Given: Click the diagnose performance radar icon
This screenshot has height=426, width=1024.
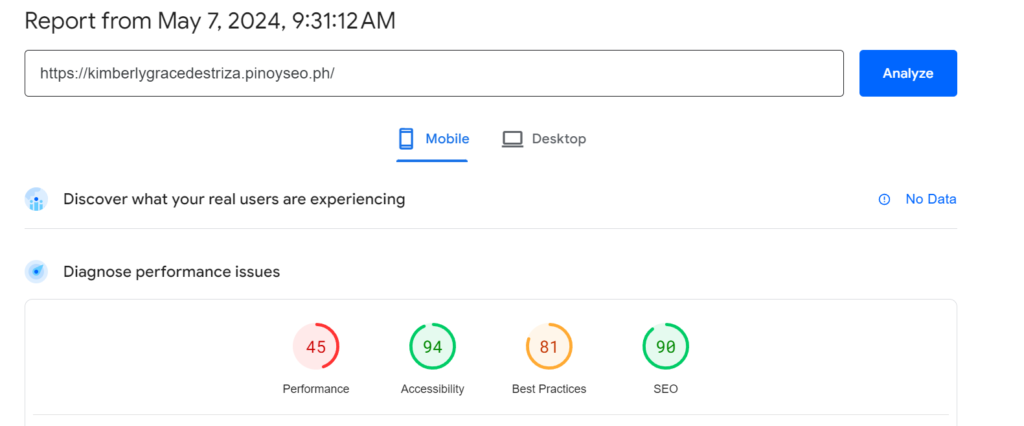Looking at the screenshot, I should (x=37, y=271).
